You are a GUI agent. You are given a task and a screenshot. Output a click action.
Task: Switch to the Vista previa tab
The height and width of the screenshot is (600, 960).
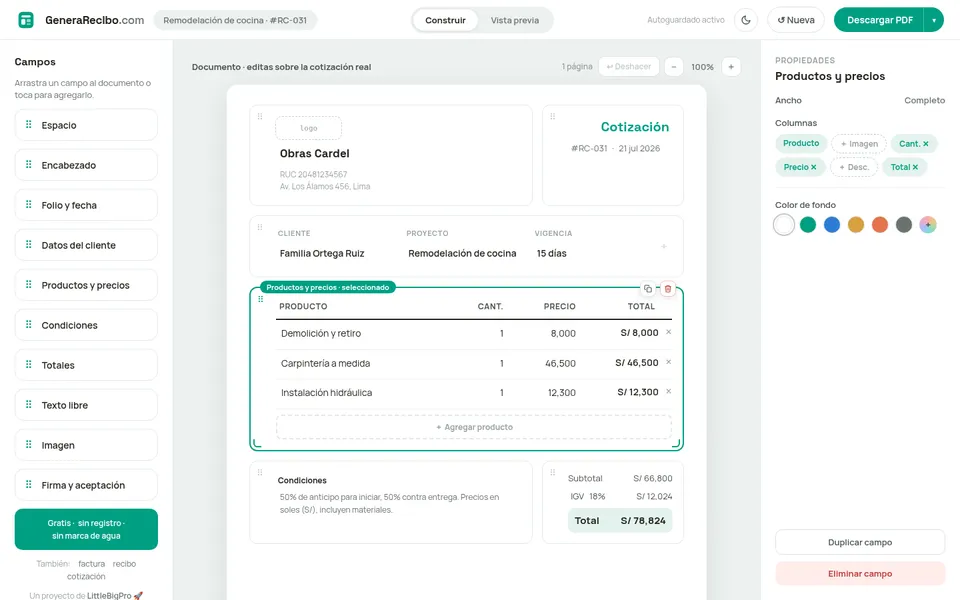[514, 20]
